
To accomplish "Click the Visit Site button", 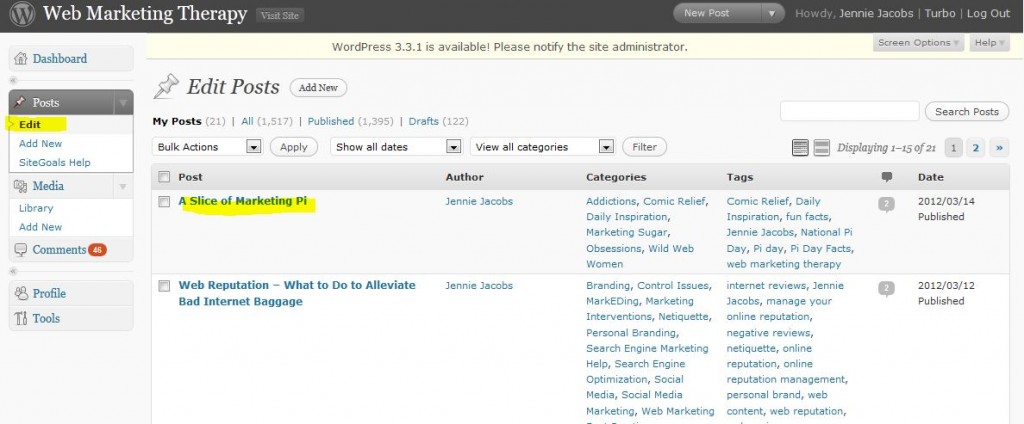I will (280, 16).
